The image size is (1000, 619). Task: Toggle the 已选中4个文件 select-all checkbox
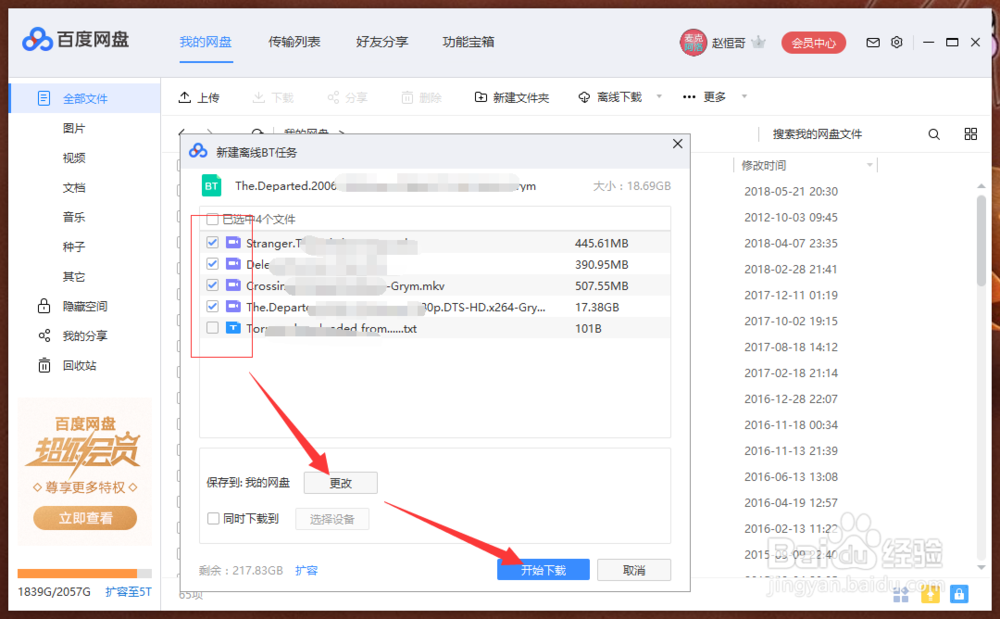[x=212, y=219]
